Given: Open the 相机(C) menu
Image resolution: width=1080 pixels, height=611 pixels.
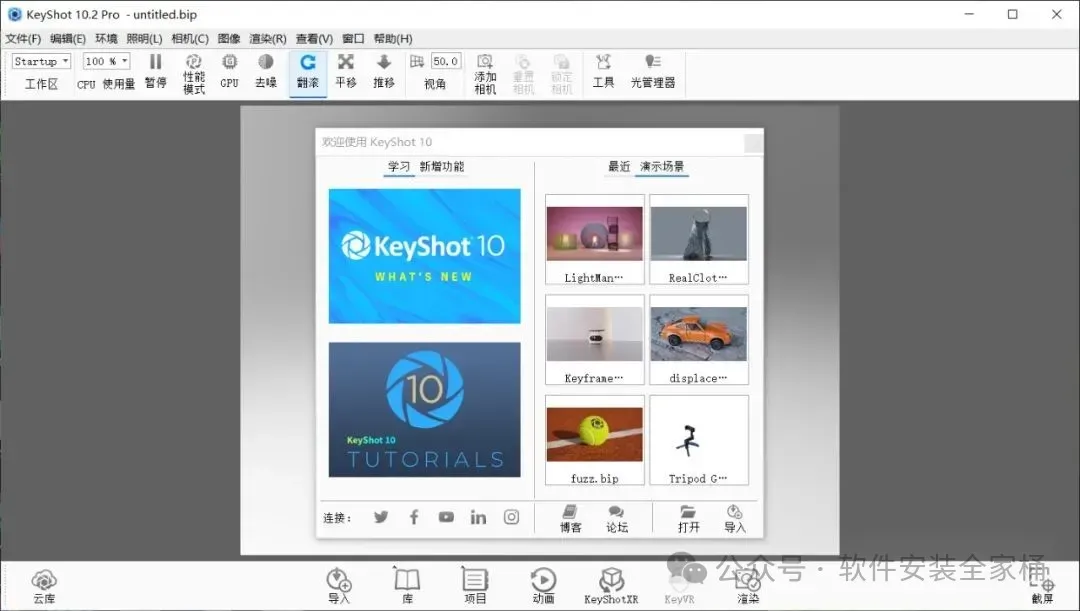Looking at the screenshot, I should [x=190, y=39].
